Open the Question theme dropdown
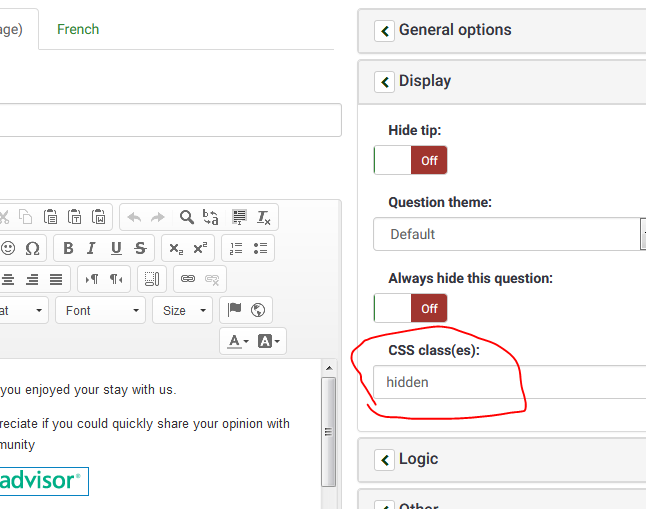 tap(510, 234)
